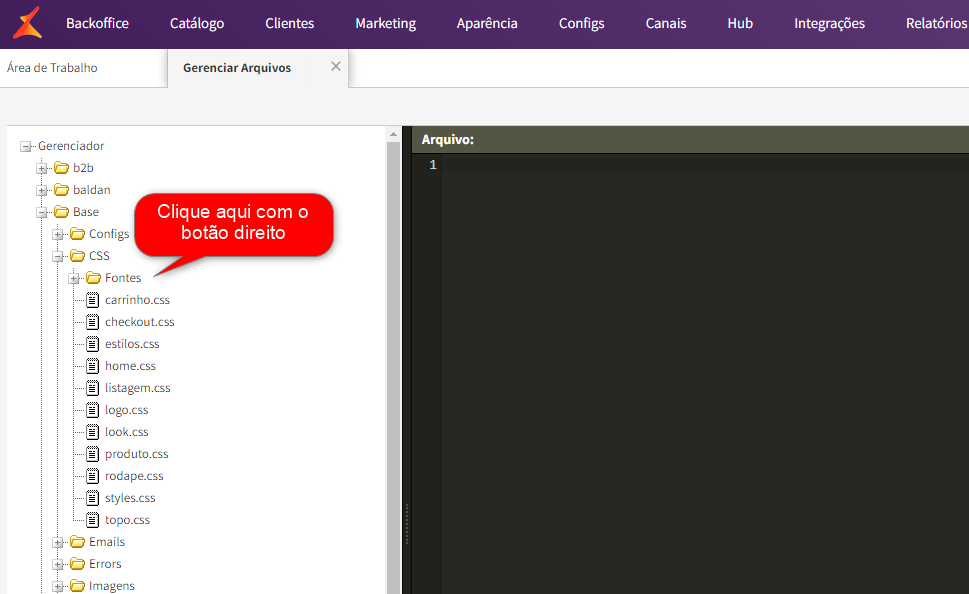Click the b2b folder icon
Image resolution: width=969 pixels, height=594 pixels.
point(61,168)
